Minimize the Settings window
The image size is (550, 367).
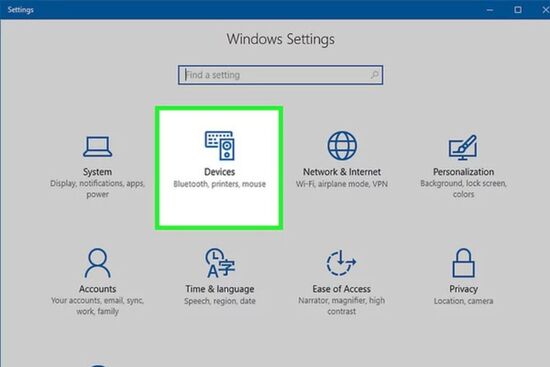click(x=490, y=10)
